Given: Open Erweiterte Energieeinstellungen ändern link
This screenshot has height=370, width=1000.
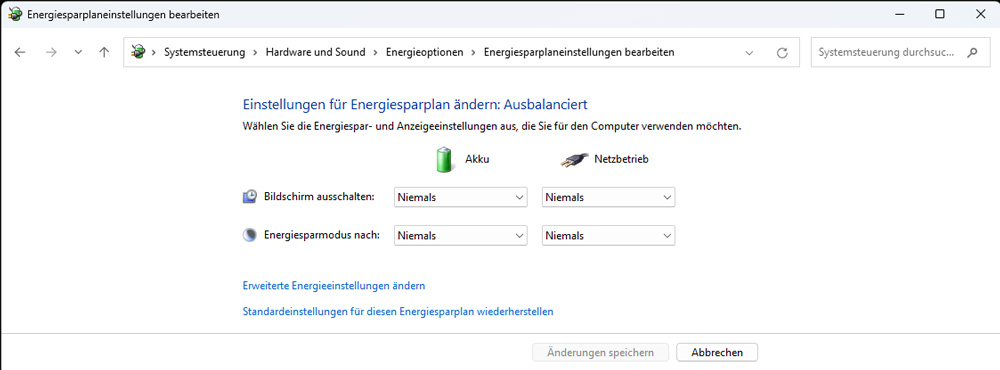Looking at the screenshot, I should click(x=334, y=286).
